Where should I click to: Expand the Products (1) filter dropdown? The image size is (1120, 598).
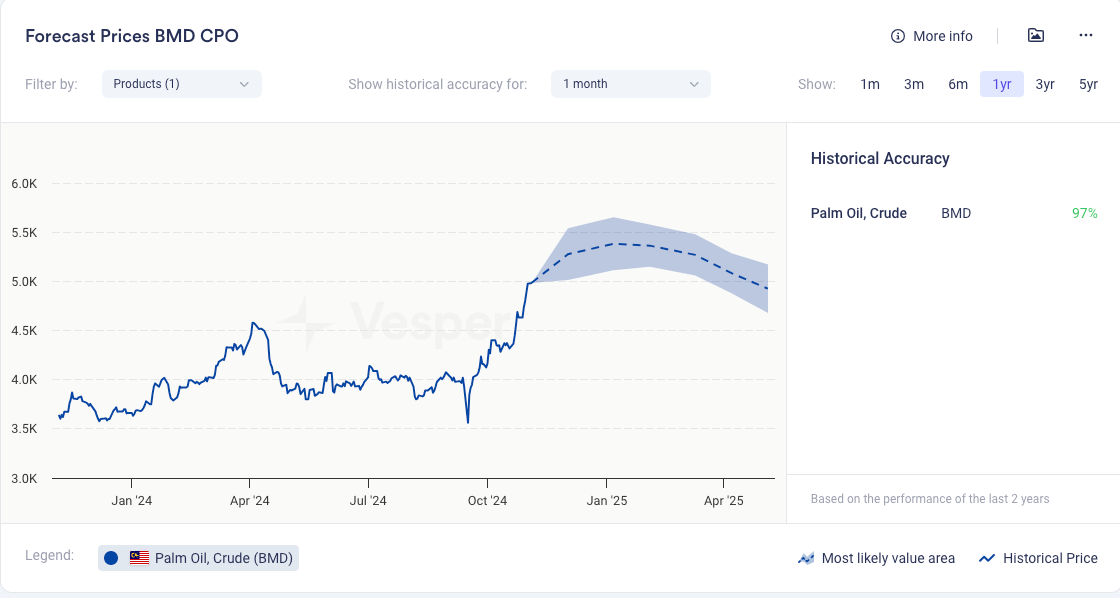pos(181,84)
